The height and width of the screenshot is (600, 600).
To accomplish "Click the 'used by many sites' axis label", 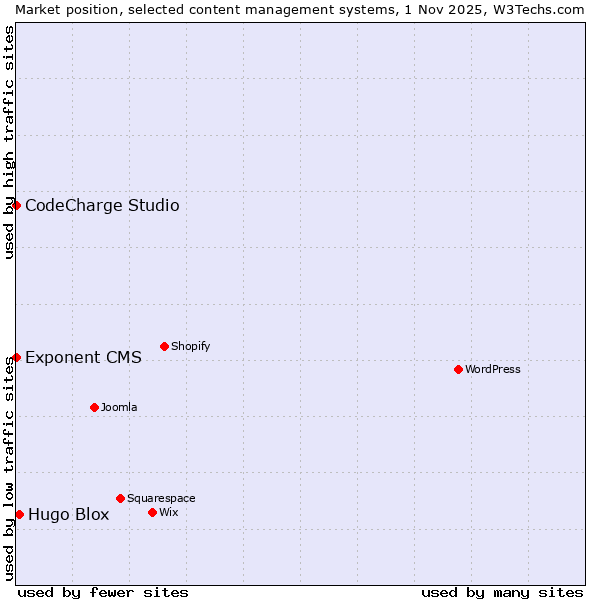I will 502,592.
